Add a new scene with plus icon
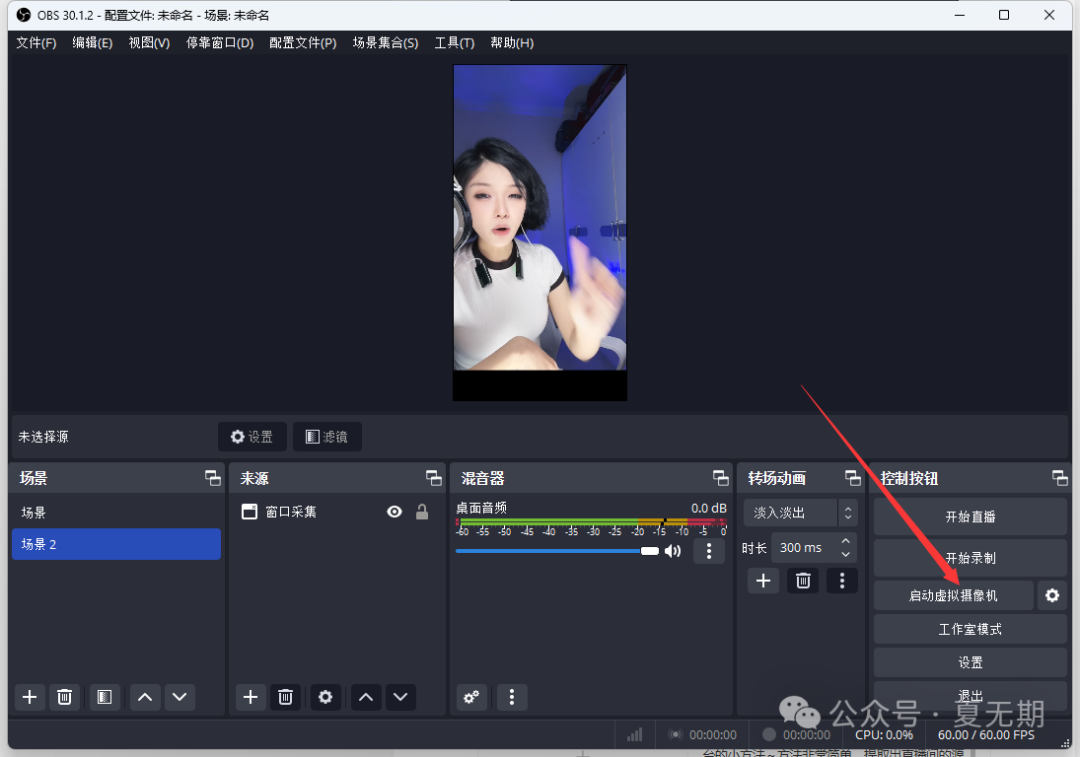 pyautogui.click(x=30, y=697)
